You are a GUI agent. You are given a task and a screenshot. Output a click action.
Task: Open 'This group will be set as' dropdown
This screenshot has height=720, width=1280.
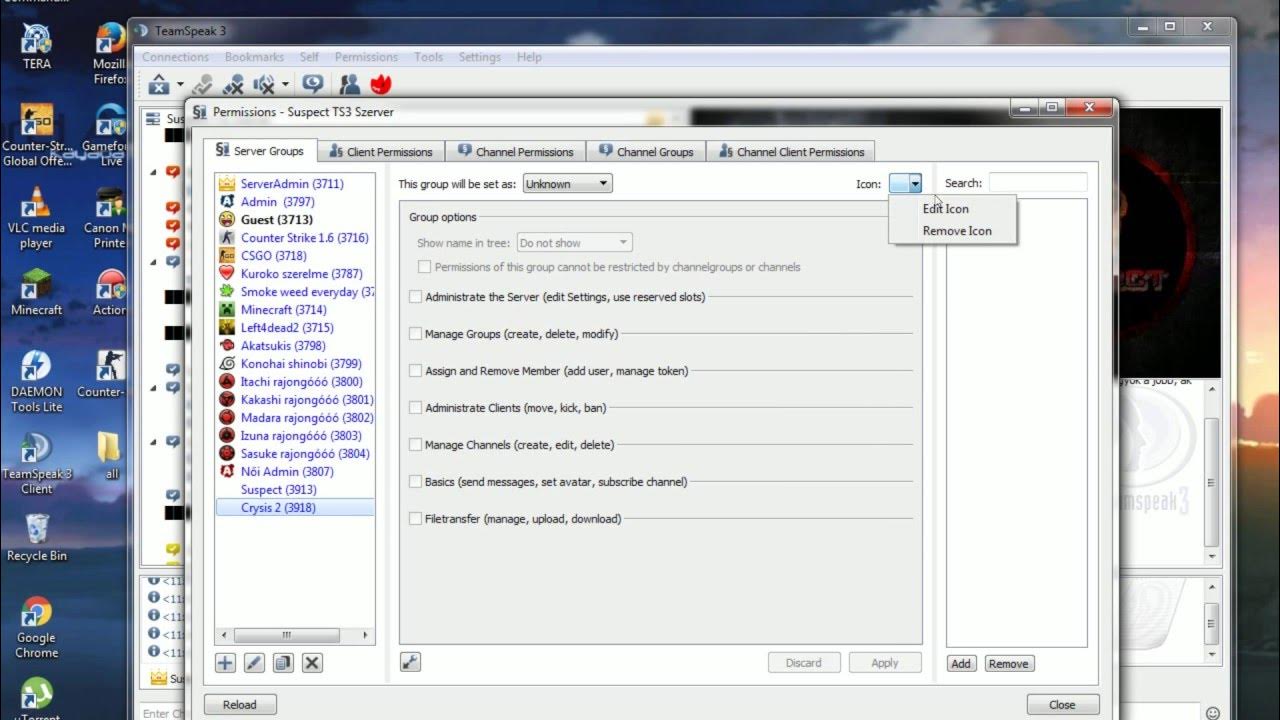click(x=567, y=184)
